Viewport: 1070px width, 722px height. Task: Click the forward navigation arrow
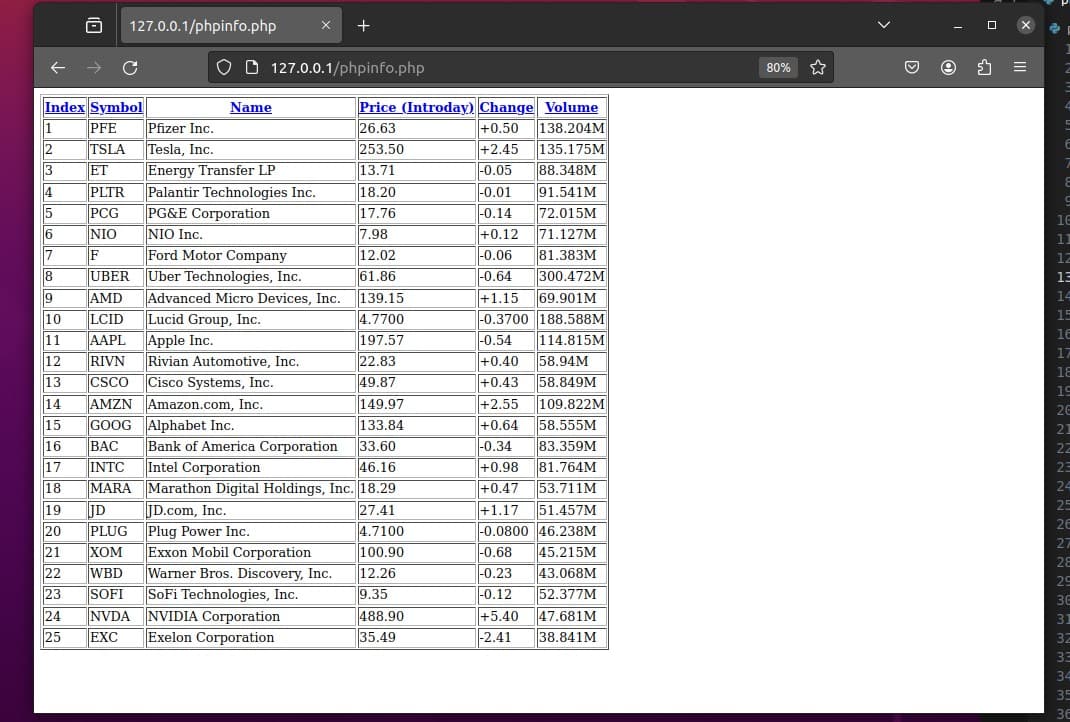coord(93,67)
